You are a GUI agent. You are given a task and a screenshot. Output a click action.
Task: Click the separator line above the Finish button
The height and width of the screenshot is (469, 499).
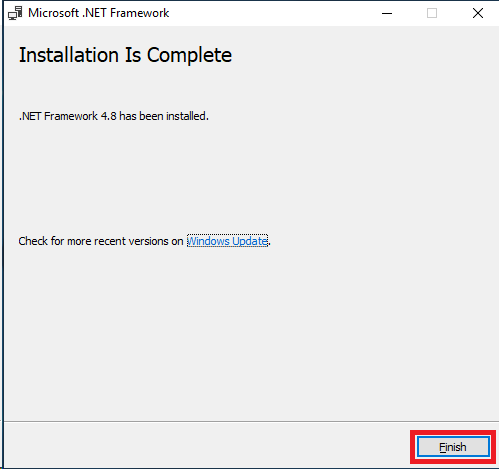pos(252,421)
